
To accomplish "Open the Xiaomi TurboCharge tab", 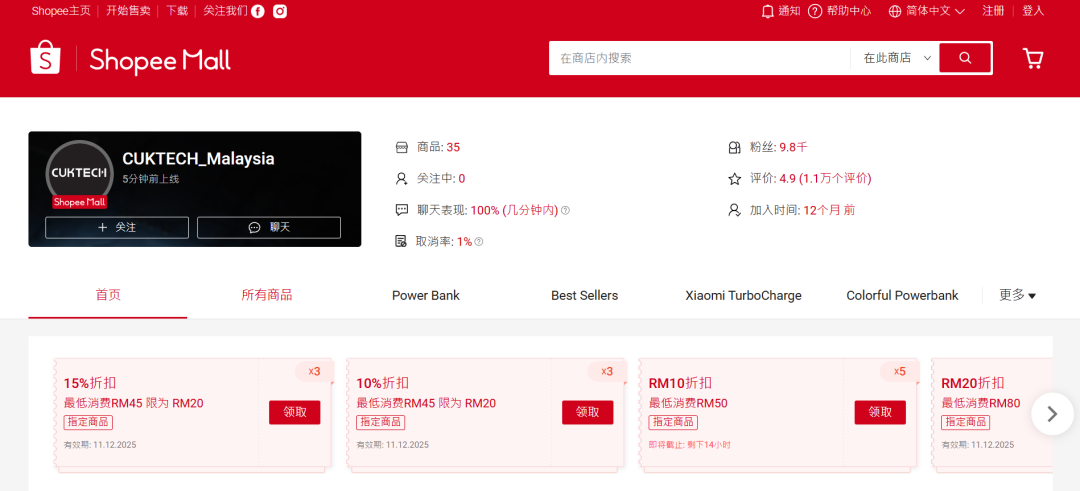I will pyautogui.click(x=743, y=295).
